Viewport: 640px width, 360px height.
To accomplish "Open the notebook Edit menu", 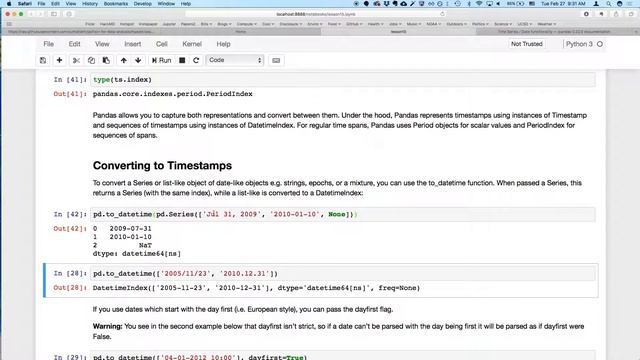I will coord(74,44).
